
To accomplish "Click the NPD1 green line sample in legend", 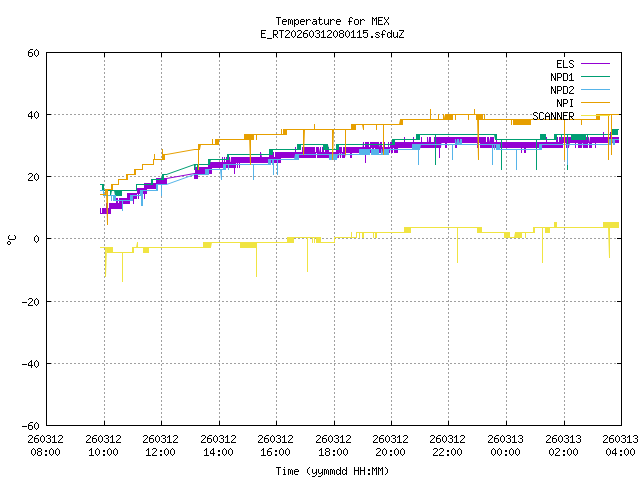I will click(600, 77).
